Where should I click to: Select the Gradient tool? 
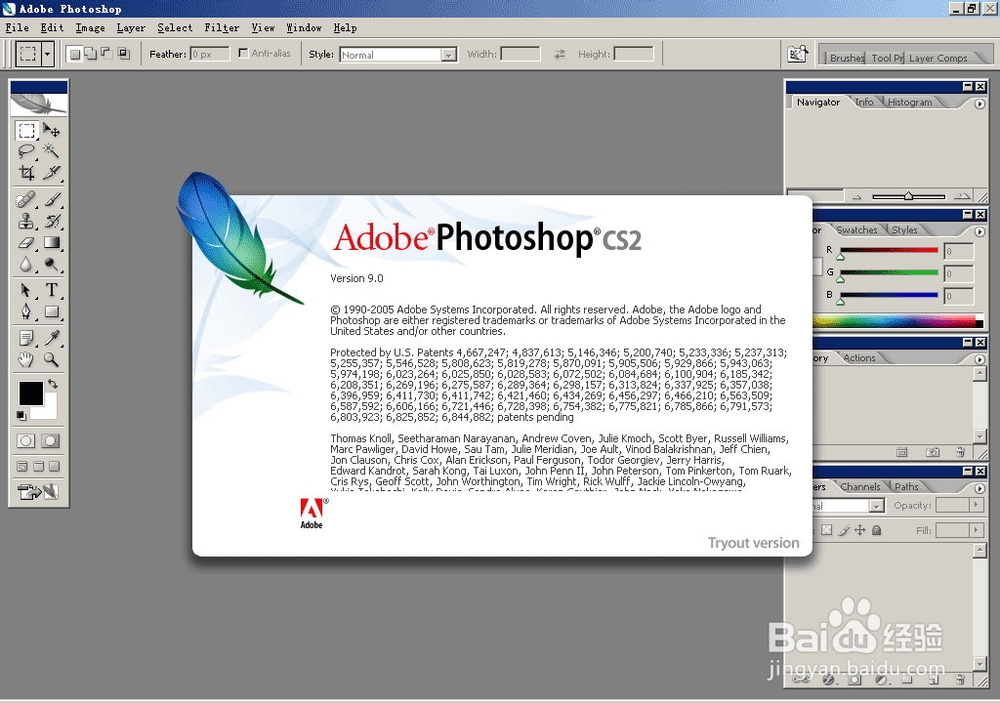[52, 242]
